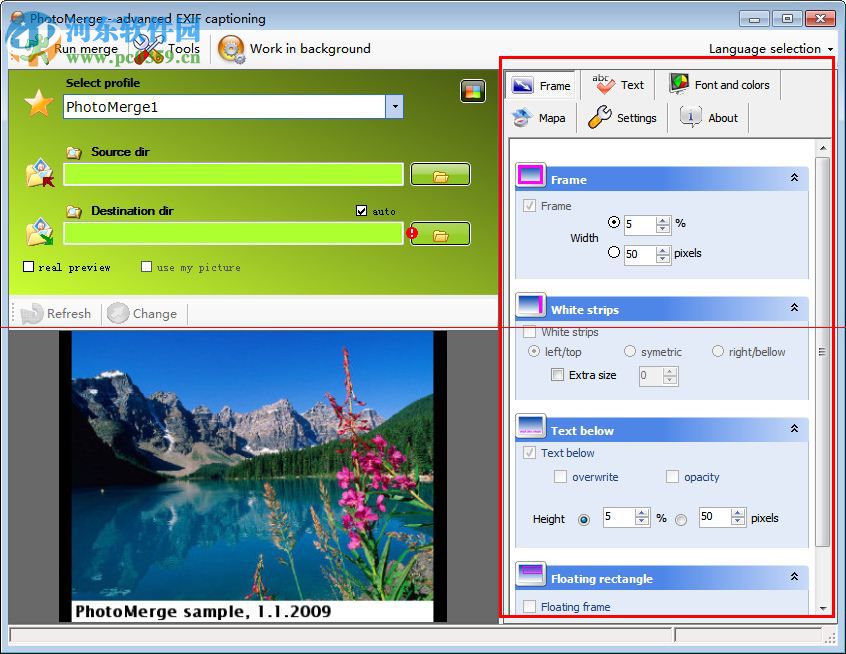Toggle the use my picture checkbox

point(146,267)
